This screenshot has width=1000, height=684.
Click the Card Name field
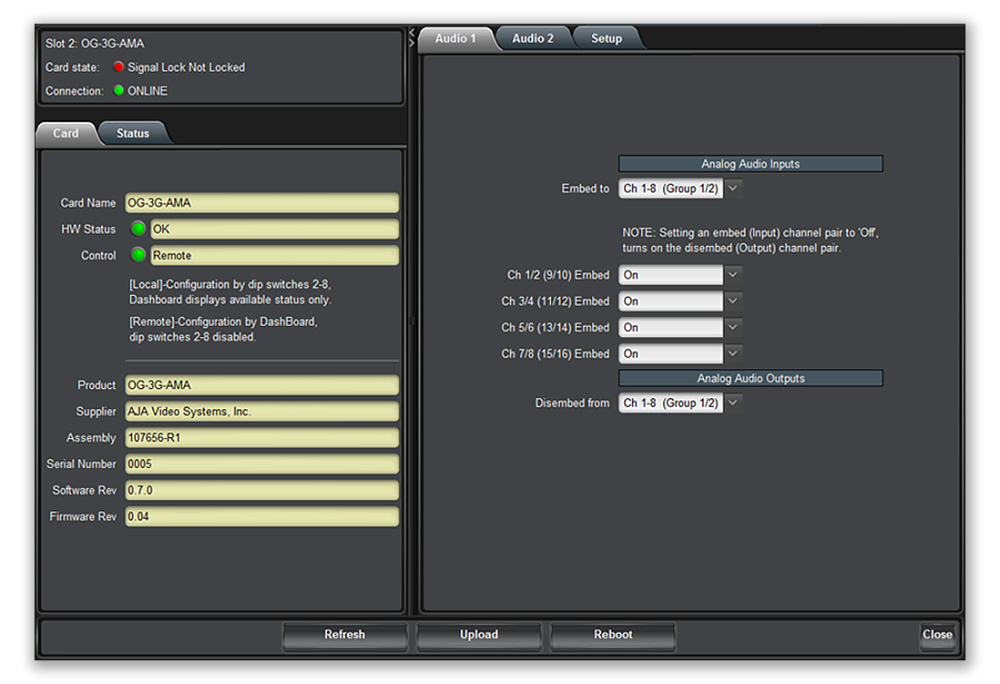coord(261,203)
